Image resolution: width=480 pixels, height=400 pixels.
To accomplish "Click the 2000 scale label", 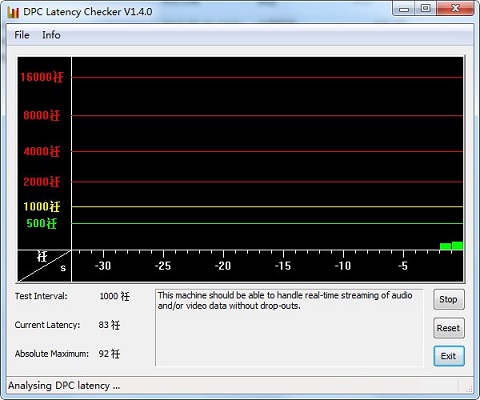I will pyautogui.click(x=42, y=182).
